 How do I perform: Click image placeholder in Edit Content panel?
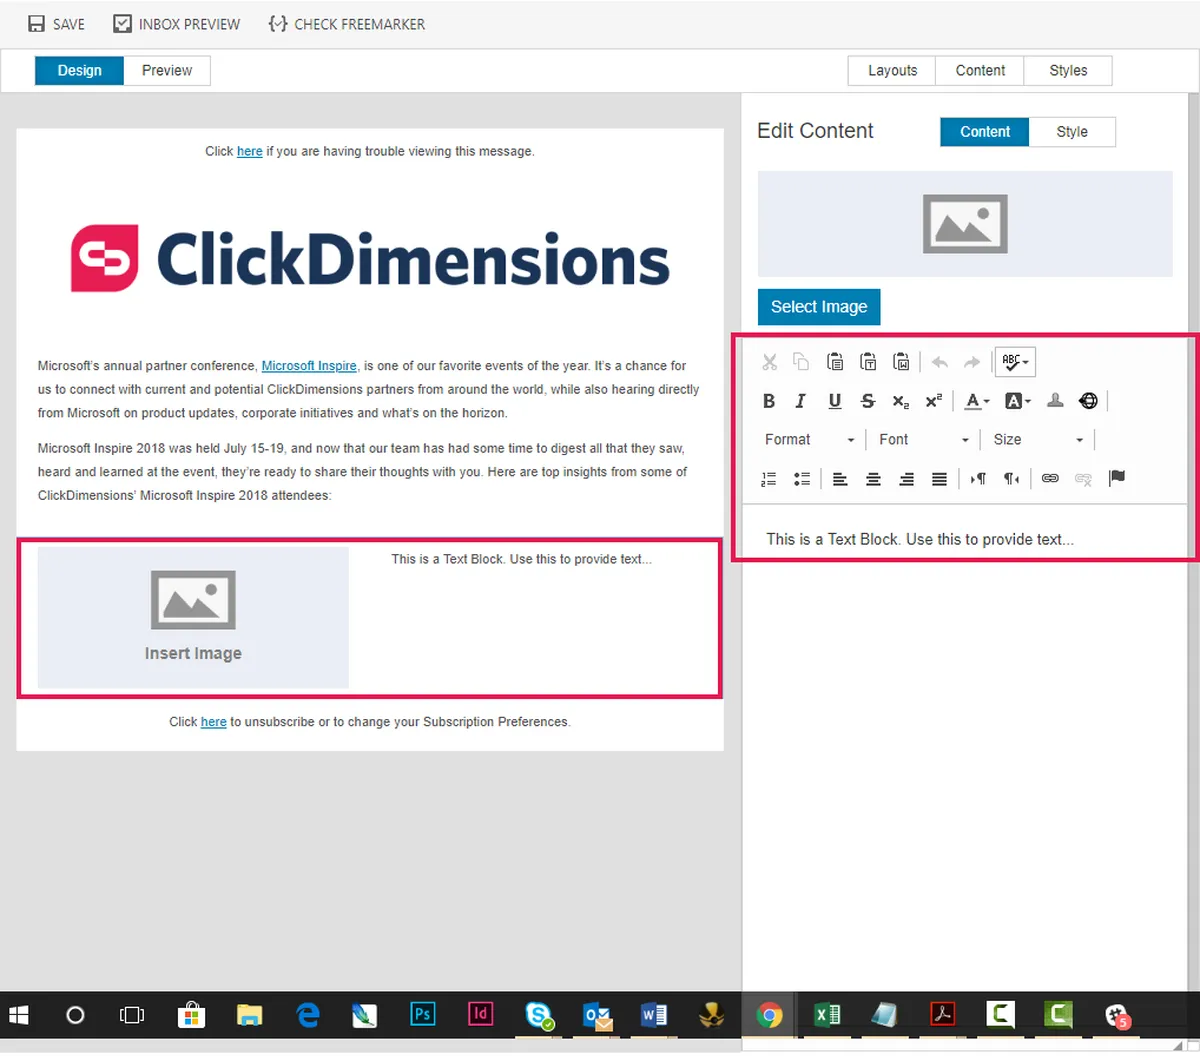pyautogui.click(x=965, y=224)
